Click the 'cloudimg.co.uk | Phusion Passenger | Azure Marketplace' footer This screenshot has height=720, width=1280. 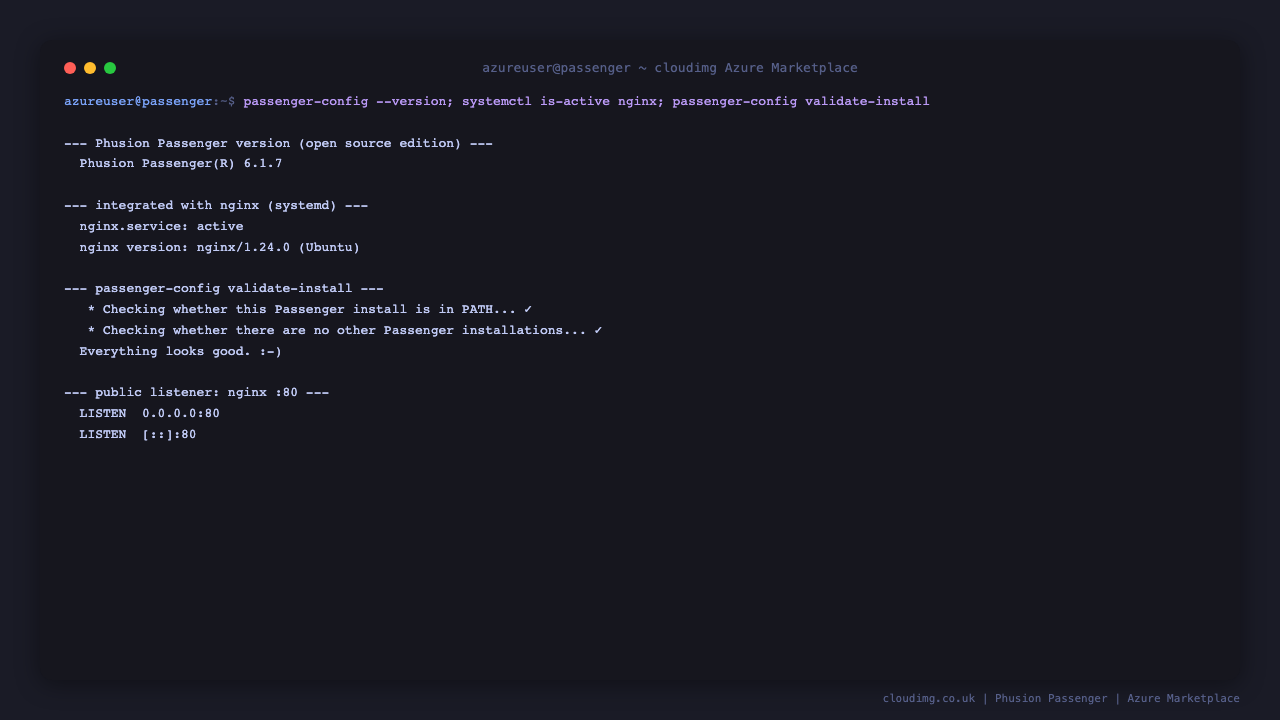(1061, 698)
